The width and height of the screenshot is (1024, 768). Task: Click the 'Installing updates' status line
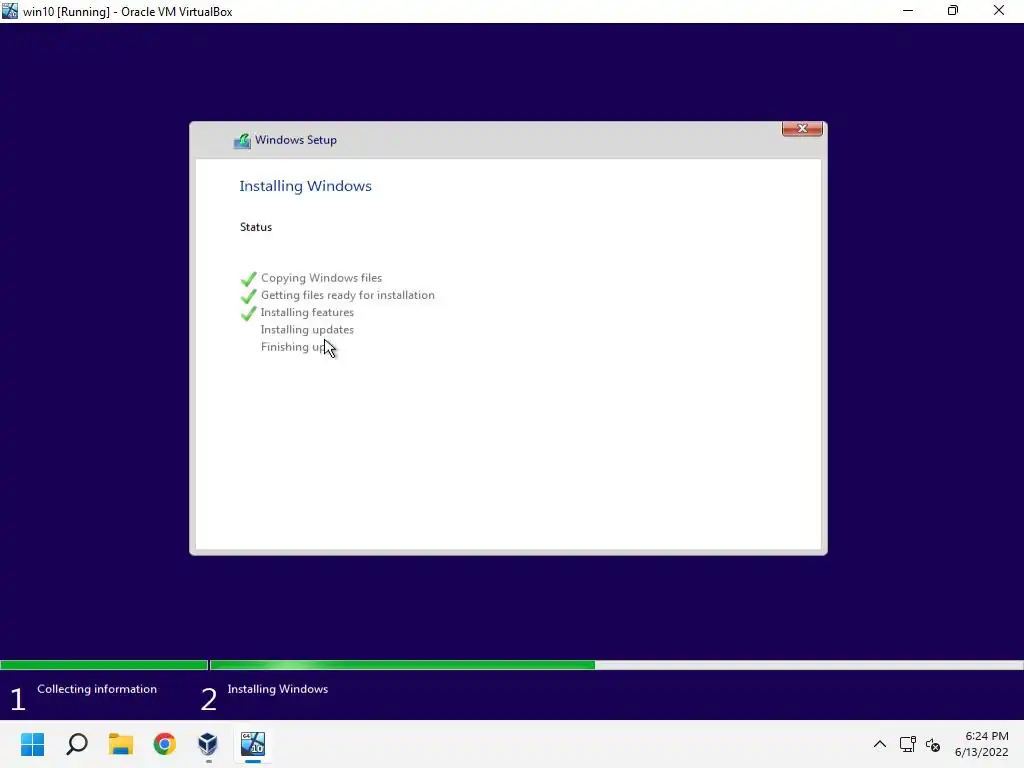click(x=307, y=330)
